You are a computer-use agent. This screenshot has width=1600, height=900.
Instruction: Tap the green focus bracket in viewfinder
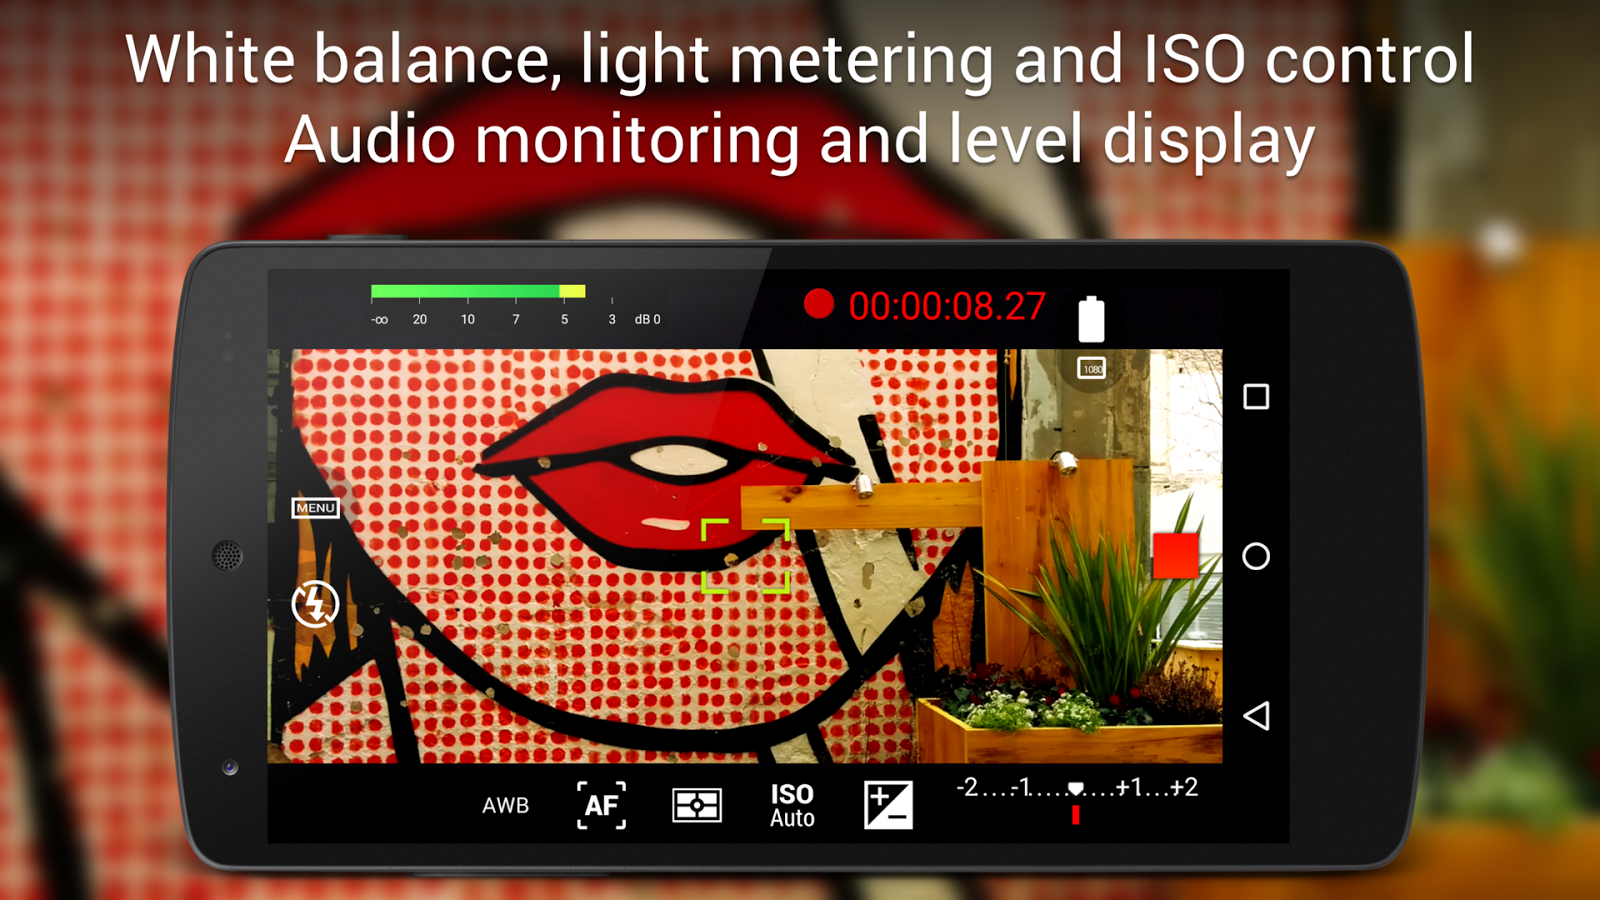click(746, 556)
